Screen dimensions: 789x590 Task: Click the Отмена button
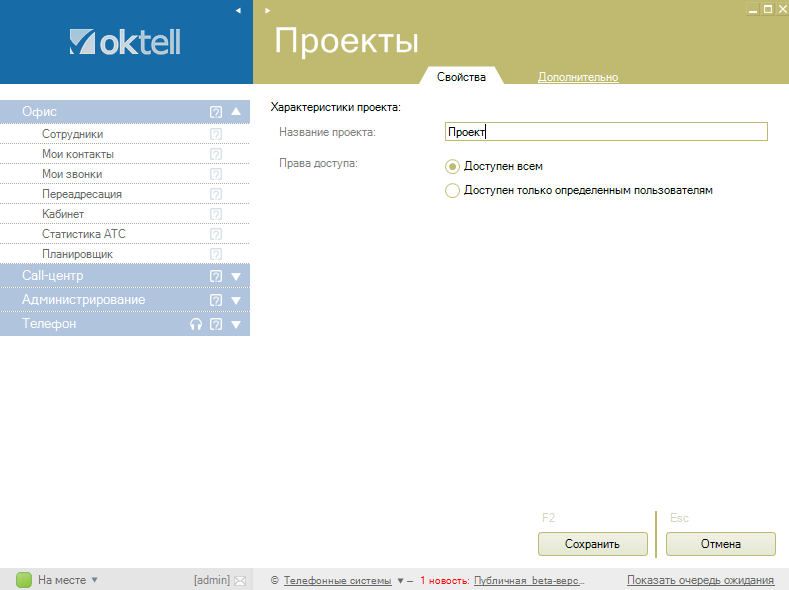coord(720,544)
